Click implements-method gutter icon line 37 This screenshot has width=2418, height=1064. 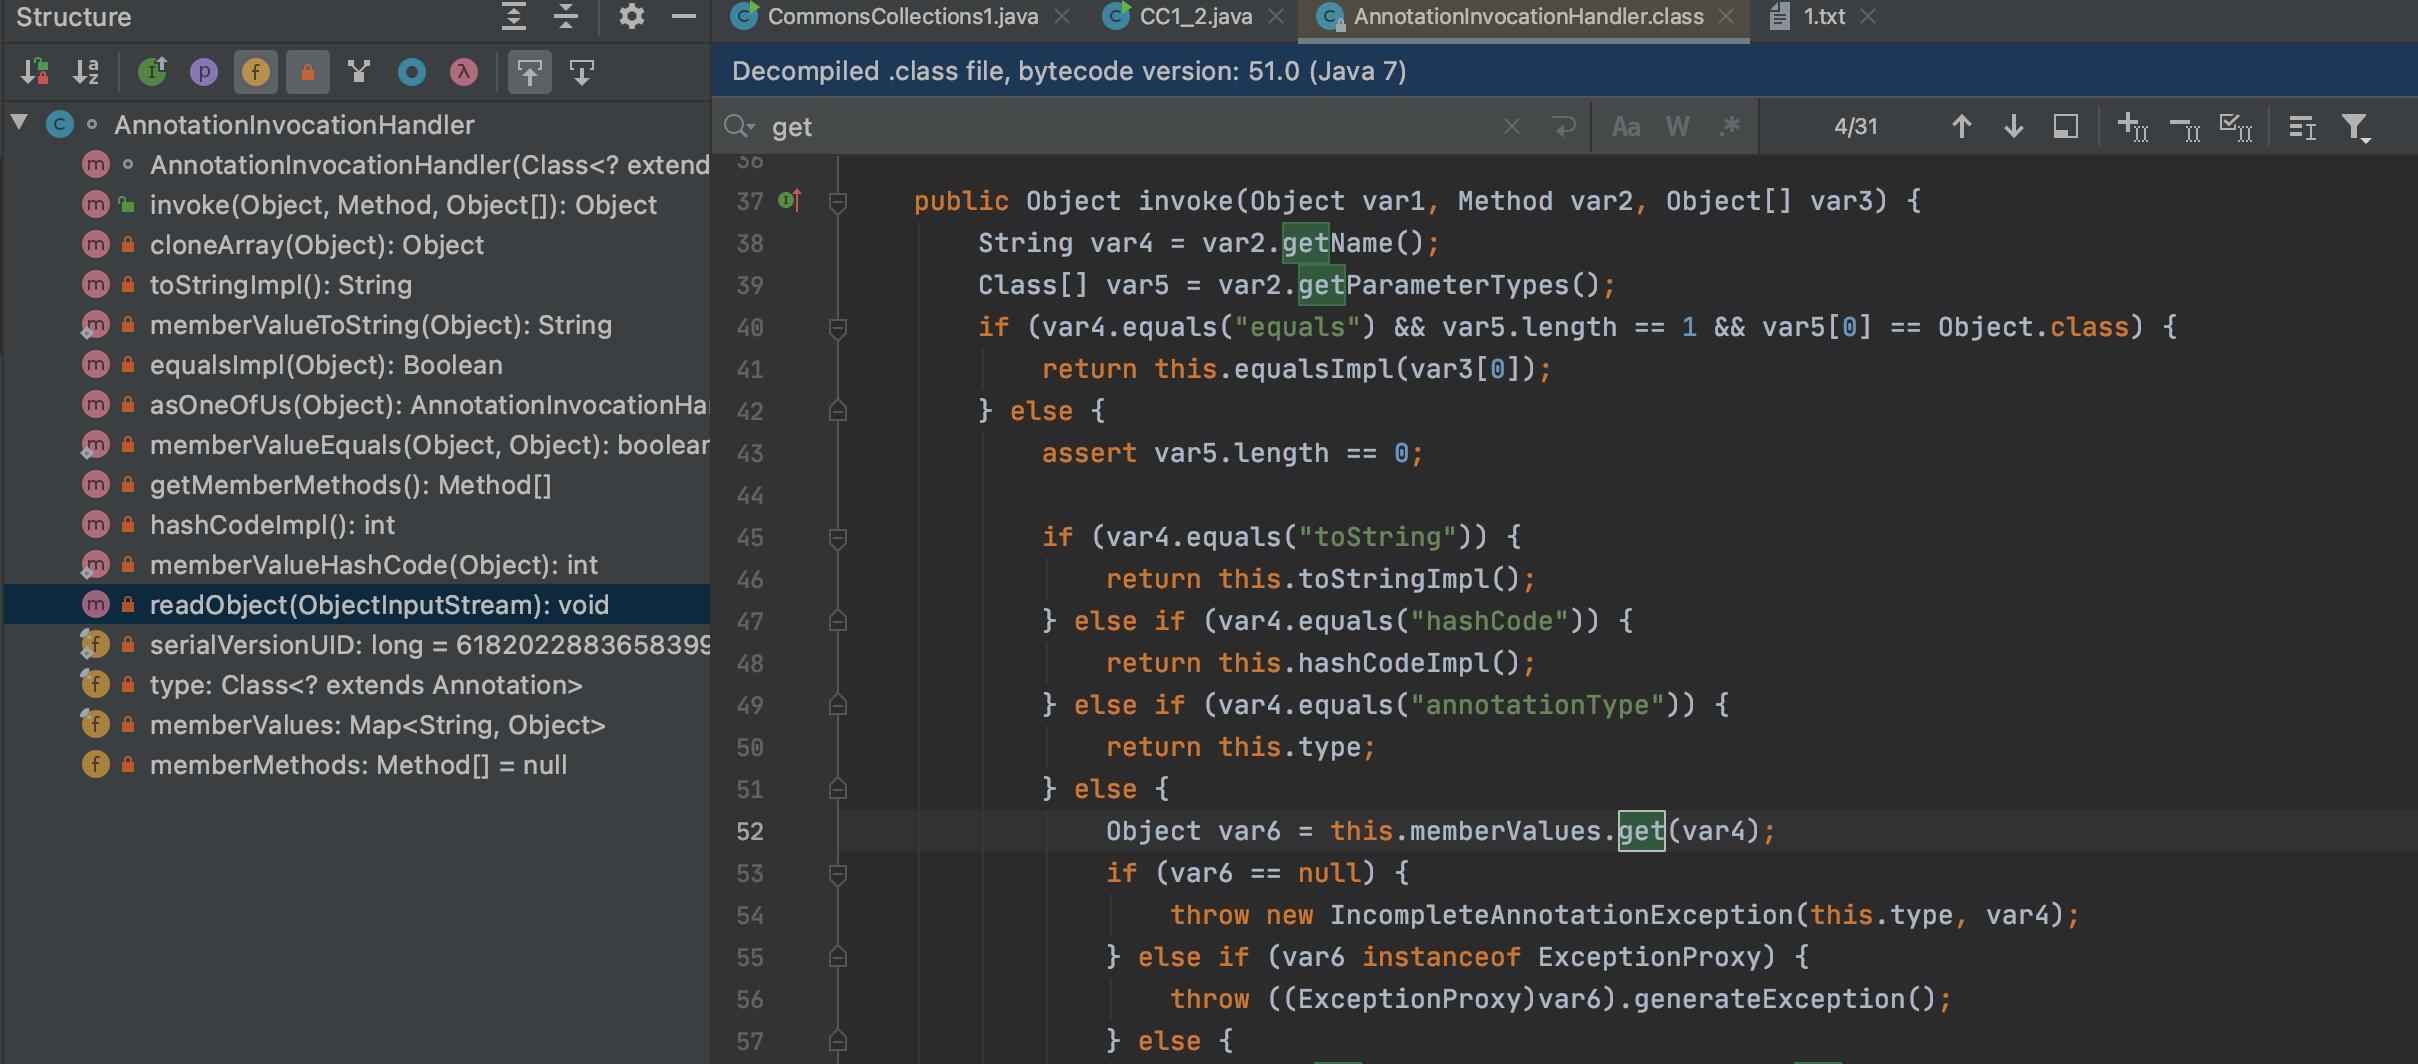790,200
